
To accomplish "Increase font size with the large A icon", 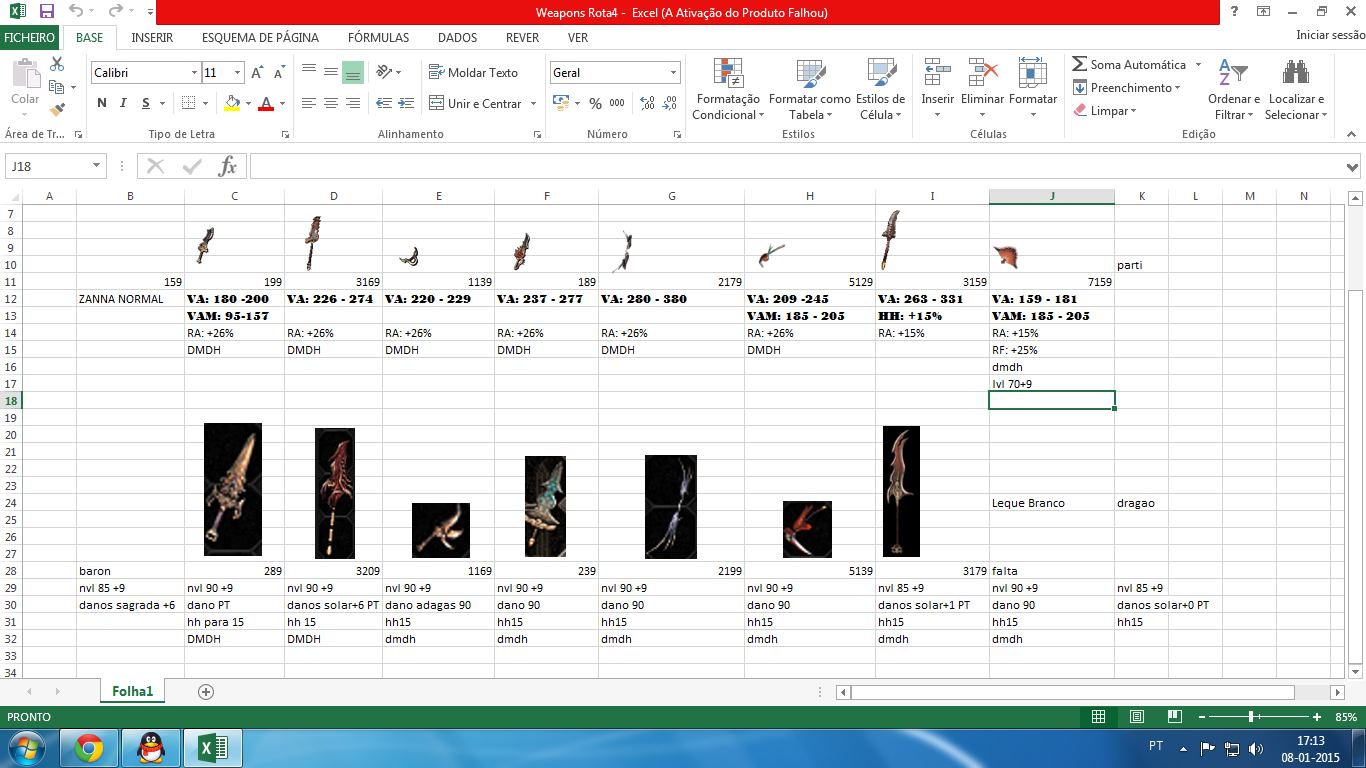I will [x=257, y=73].
